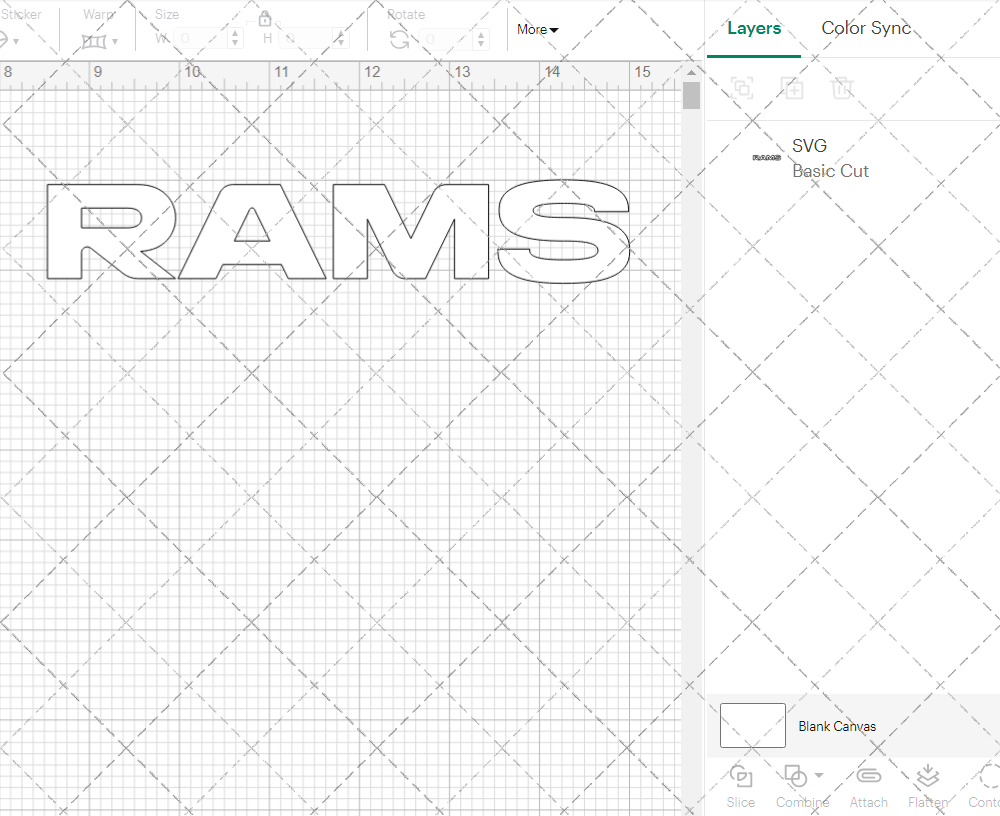
Task: Open the Sticker dropdown arrow
Action: click(x=16, y=41)
